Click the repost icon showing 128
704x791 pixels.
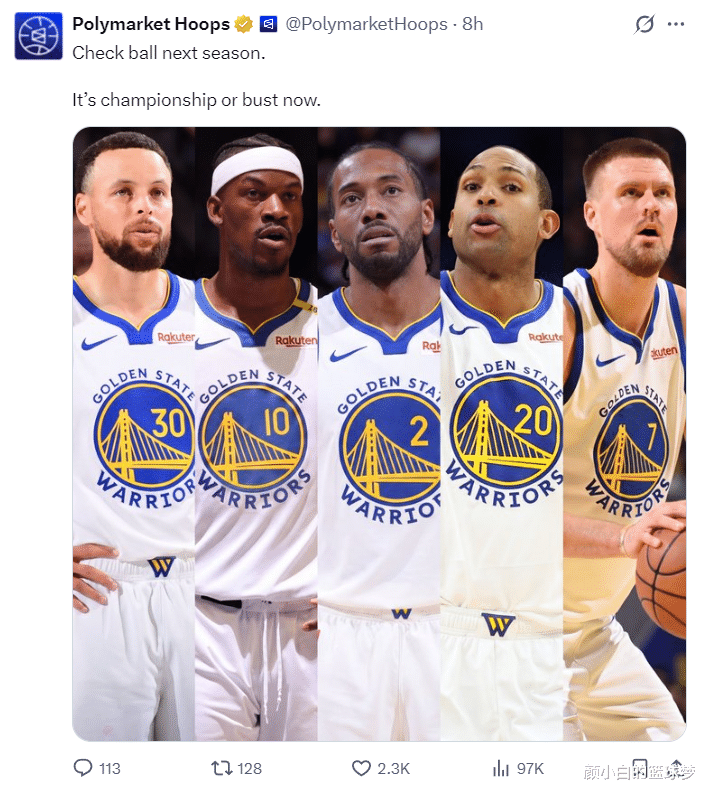[221, 768]
